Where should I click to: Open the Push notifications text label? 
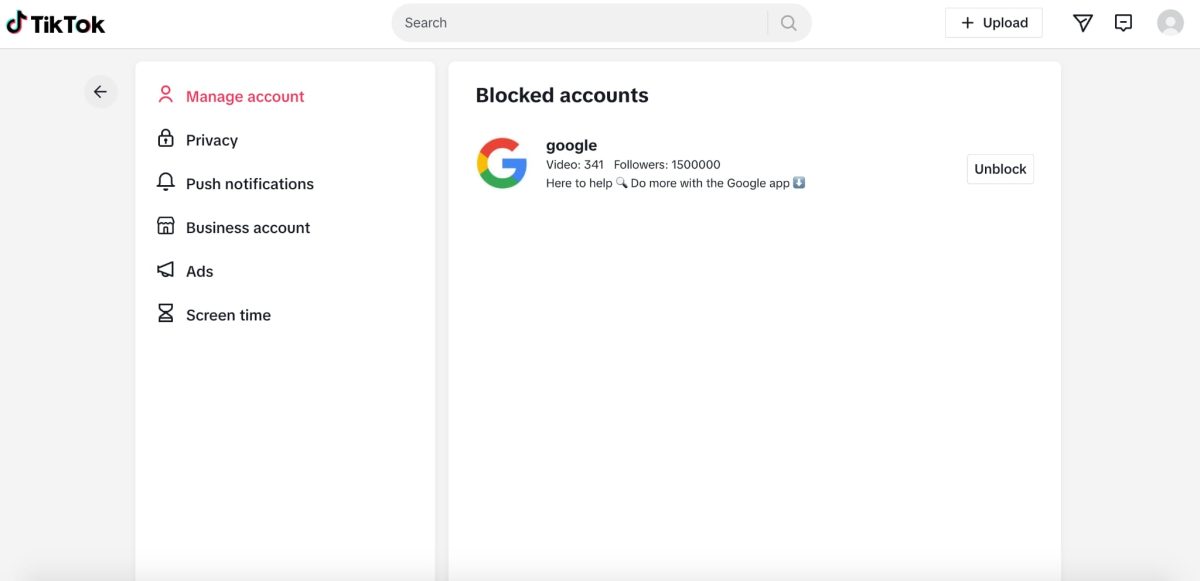tap(250, 184)
